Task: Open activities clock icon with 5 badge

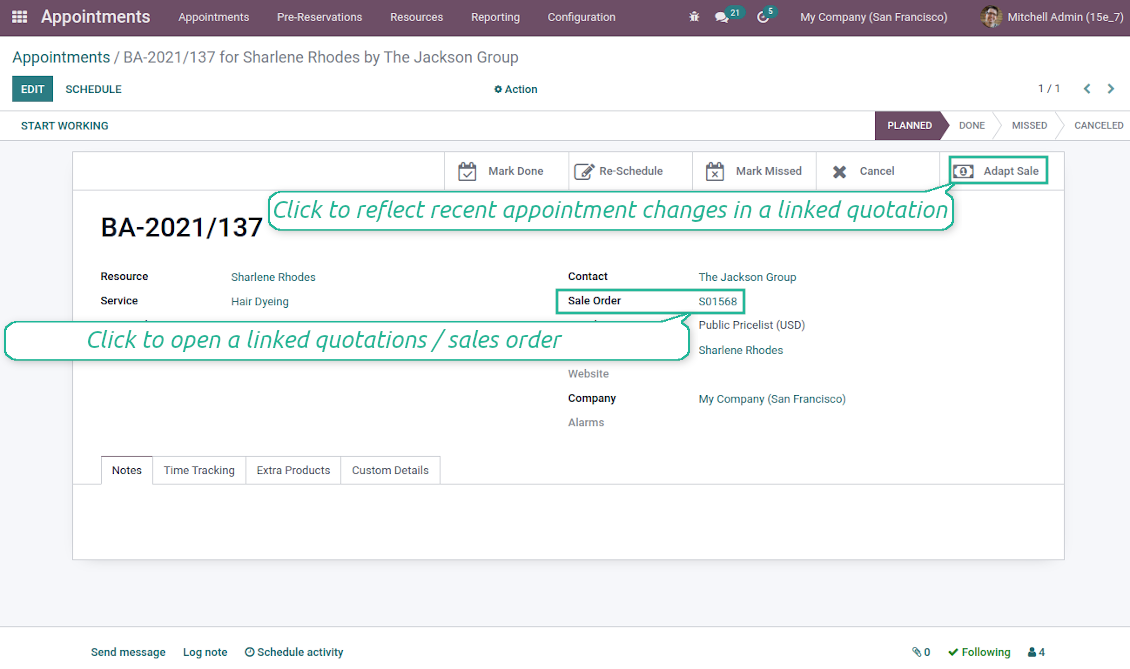Action: (762, 17)
